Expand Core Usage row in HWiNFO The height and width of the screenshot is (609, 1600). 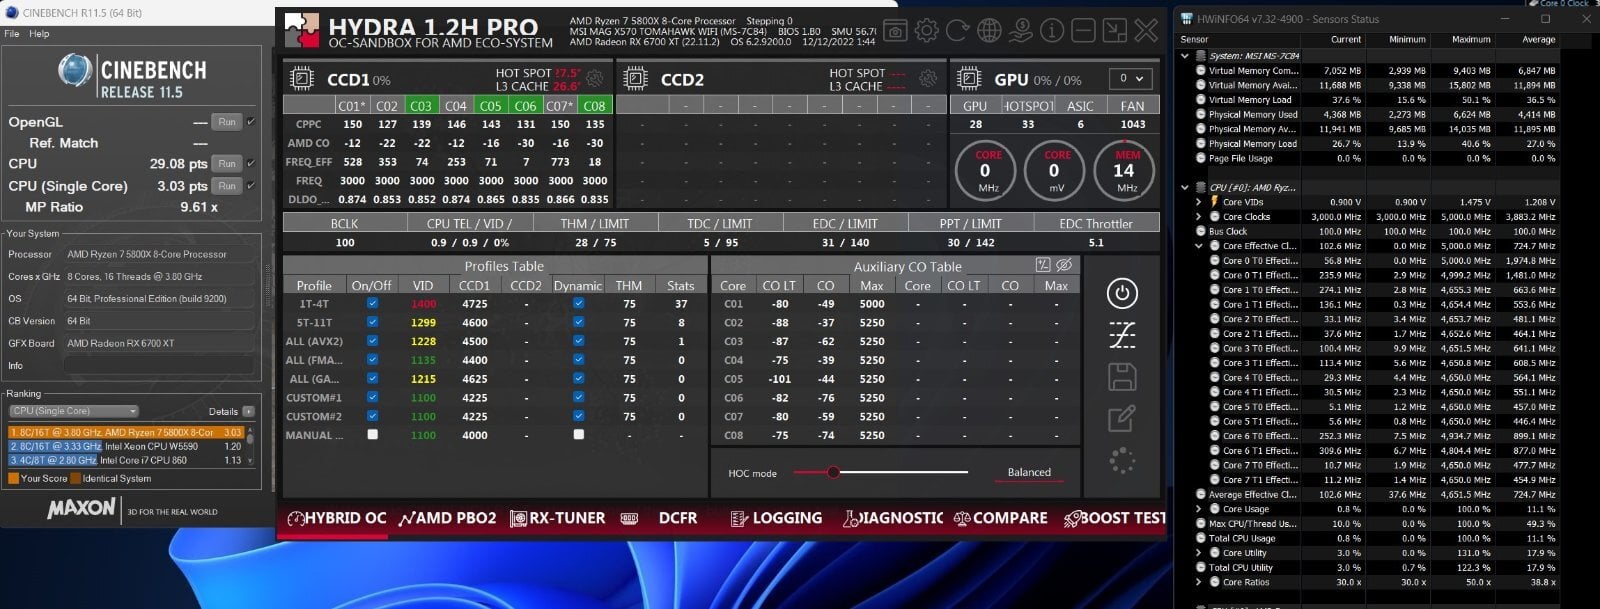point(1200,509)
